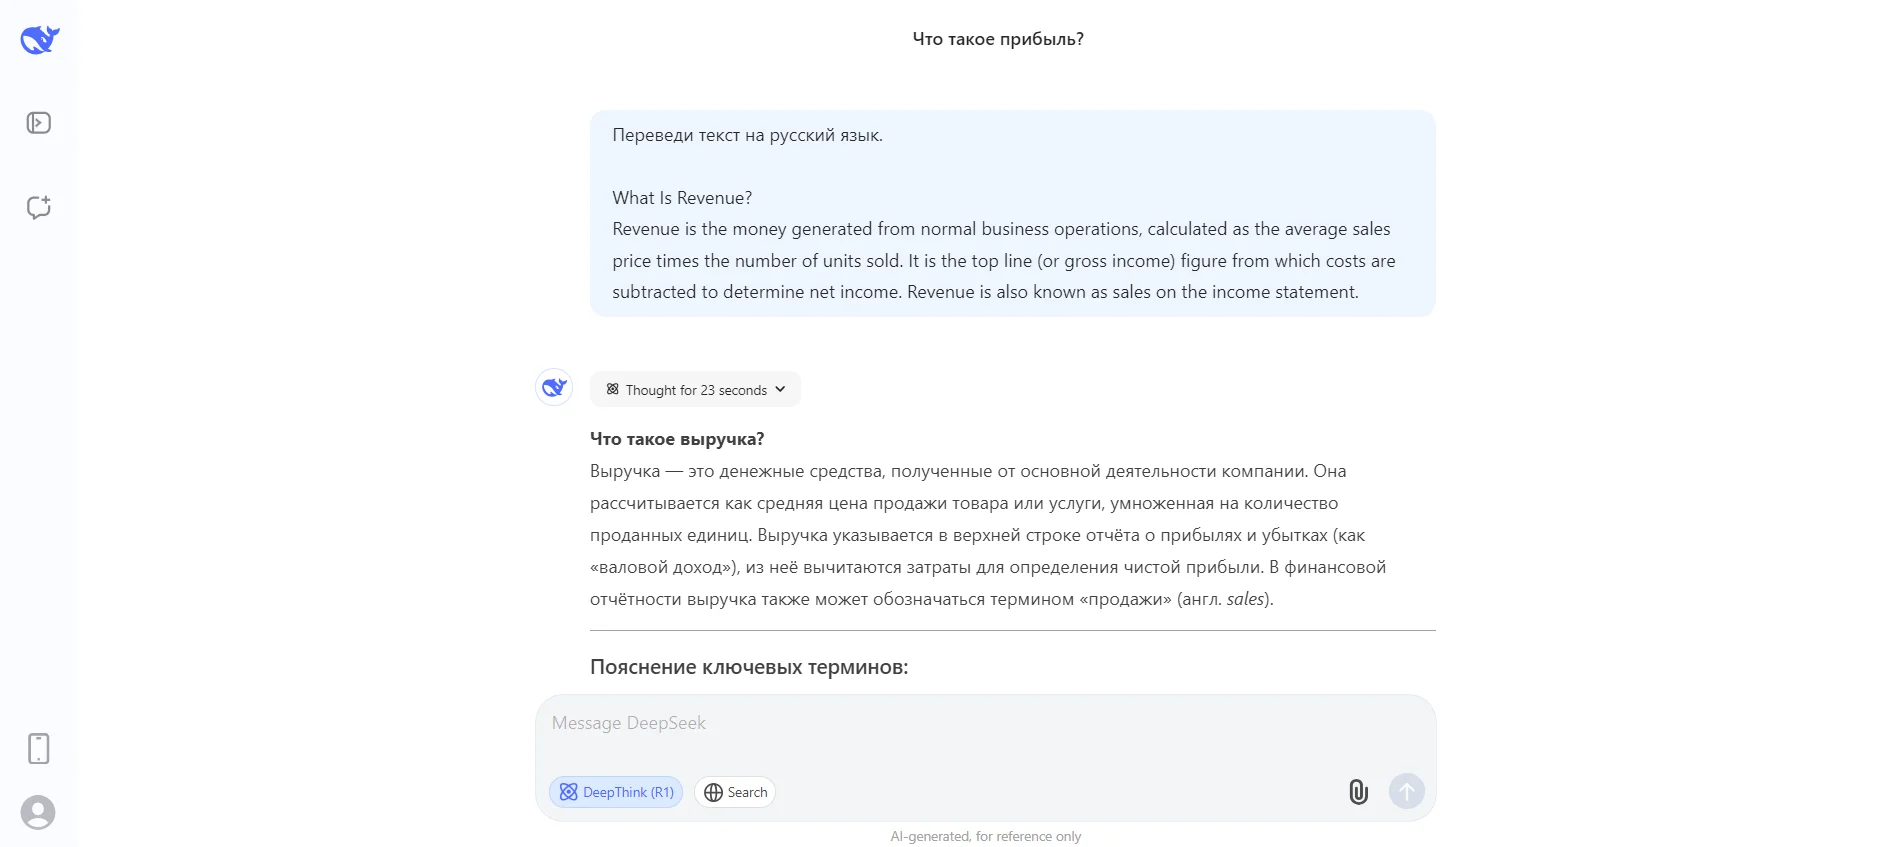Click the user message 'Переведи текст на русский язык.'
This screenshot has width=1885, height=847.
pos(747,135)
